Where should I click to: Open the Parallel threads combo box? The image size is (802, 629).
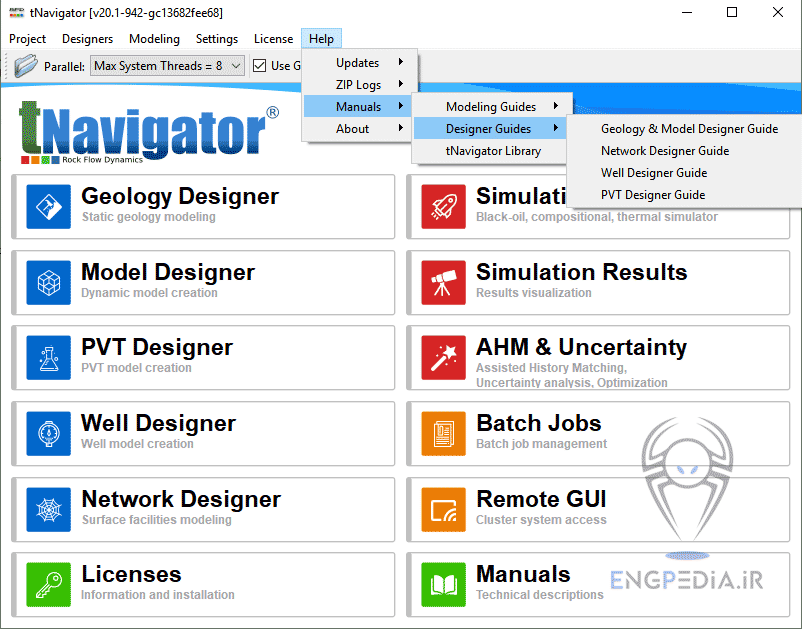pos(168,65)
